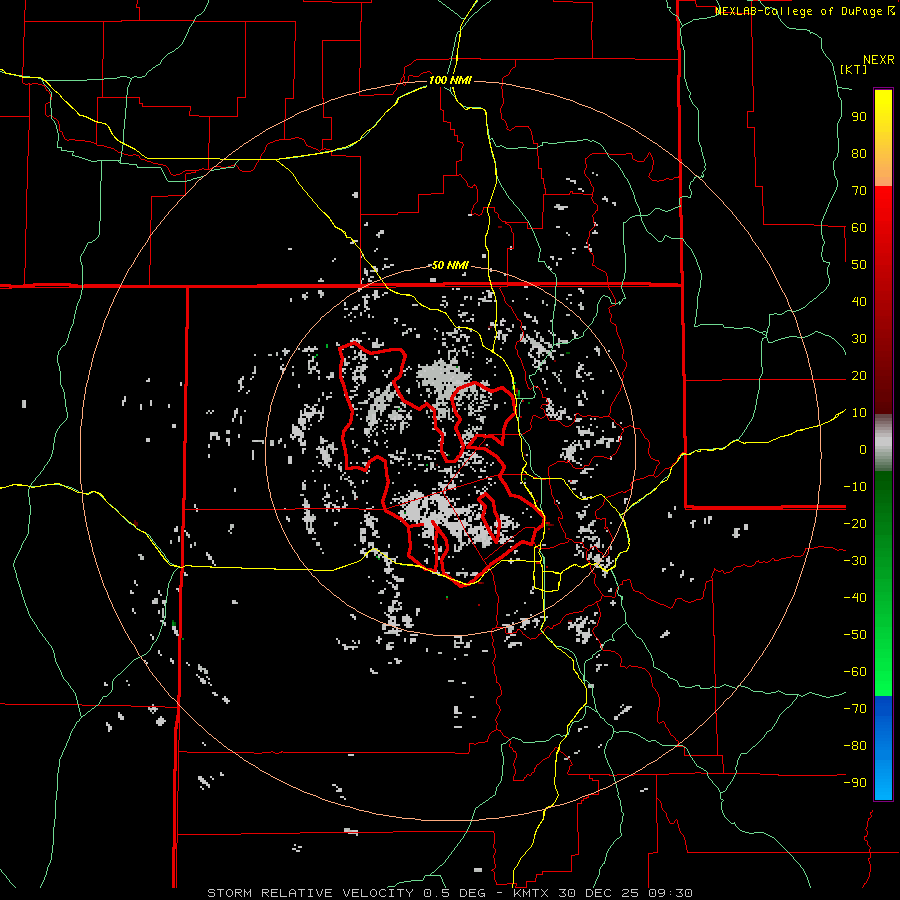Screen dimensions: 900x900
Task: Click the -90 label on the velocity scale
Action: 853,782
